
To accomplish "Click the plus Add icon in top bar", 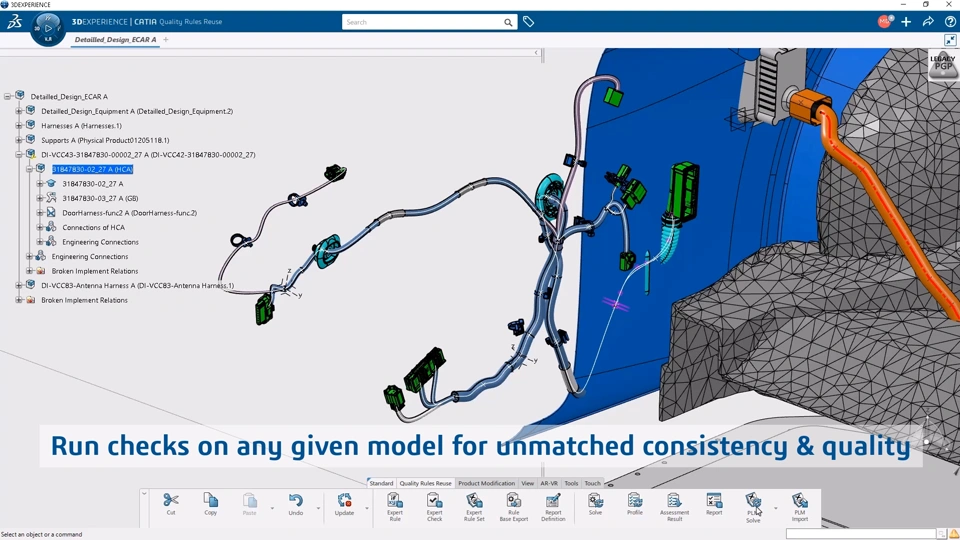I will pyautogui.click(x=906, y=22).
